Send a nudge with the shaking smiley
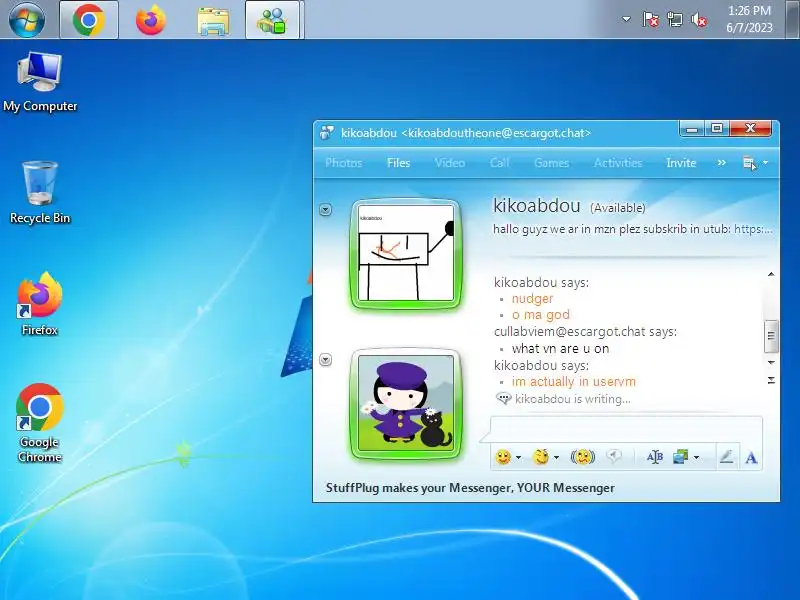800x600 pixels. (x=583, y=457)
